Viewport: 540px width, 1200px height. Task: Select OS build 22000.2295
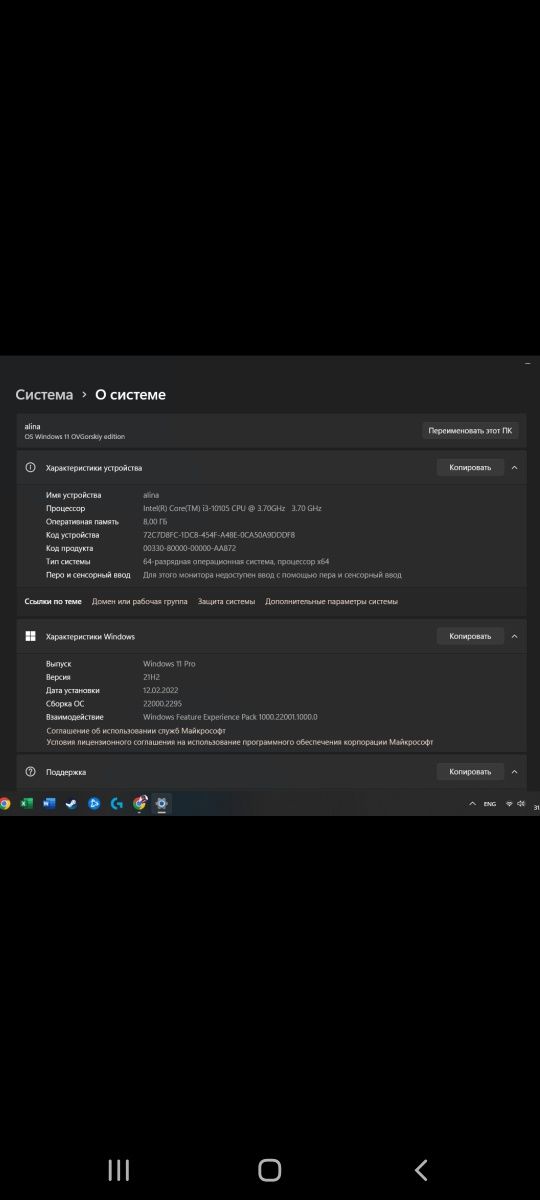coord(162,704)
